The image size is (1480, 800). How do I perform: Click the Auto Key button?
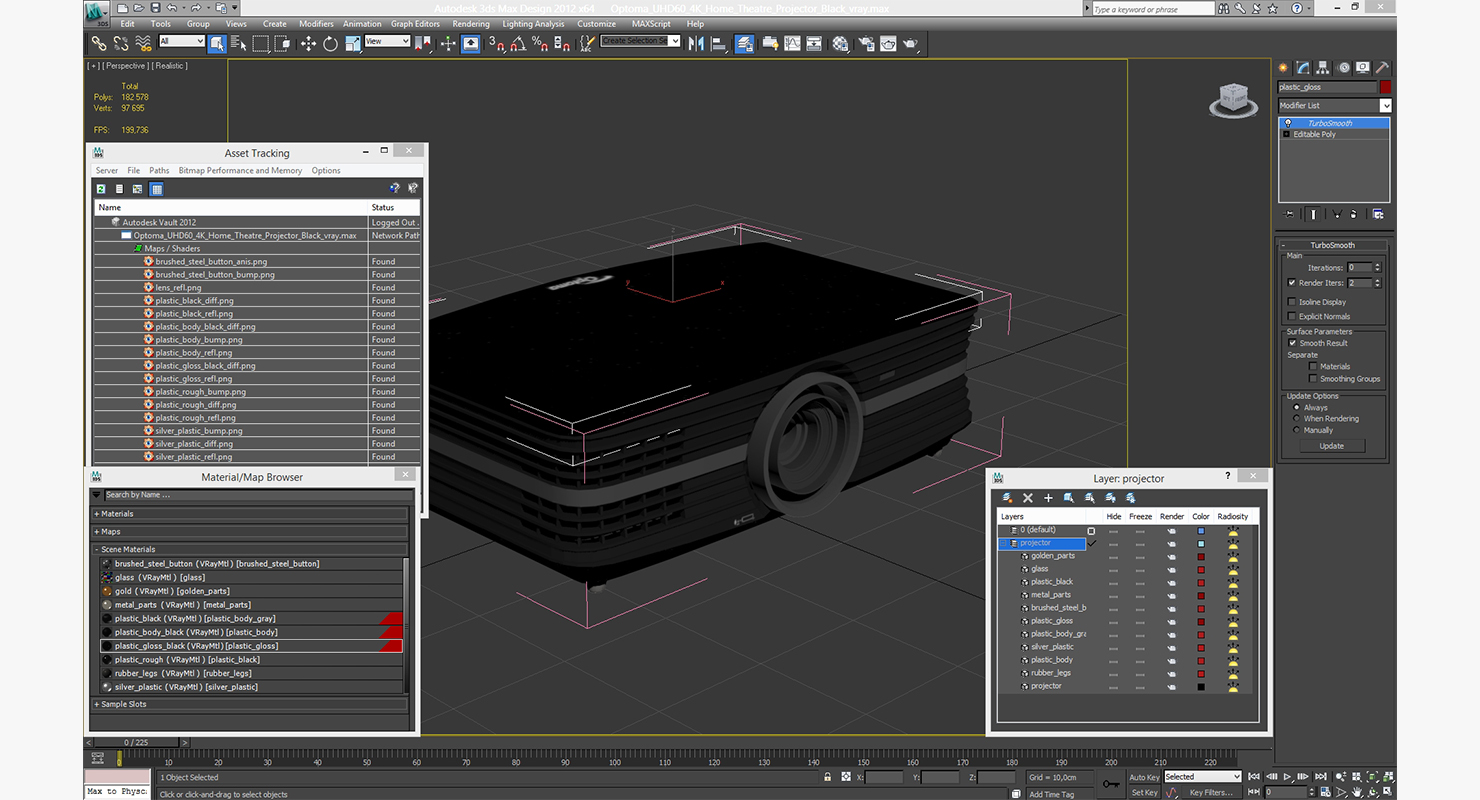click(1144, 777)
